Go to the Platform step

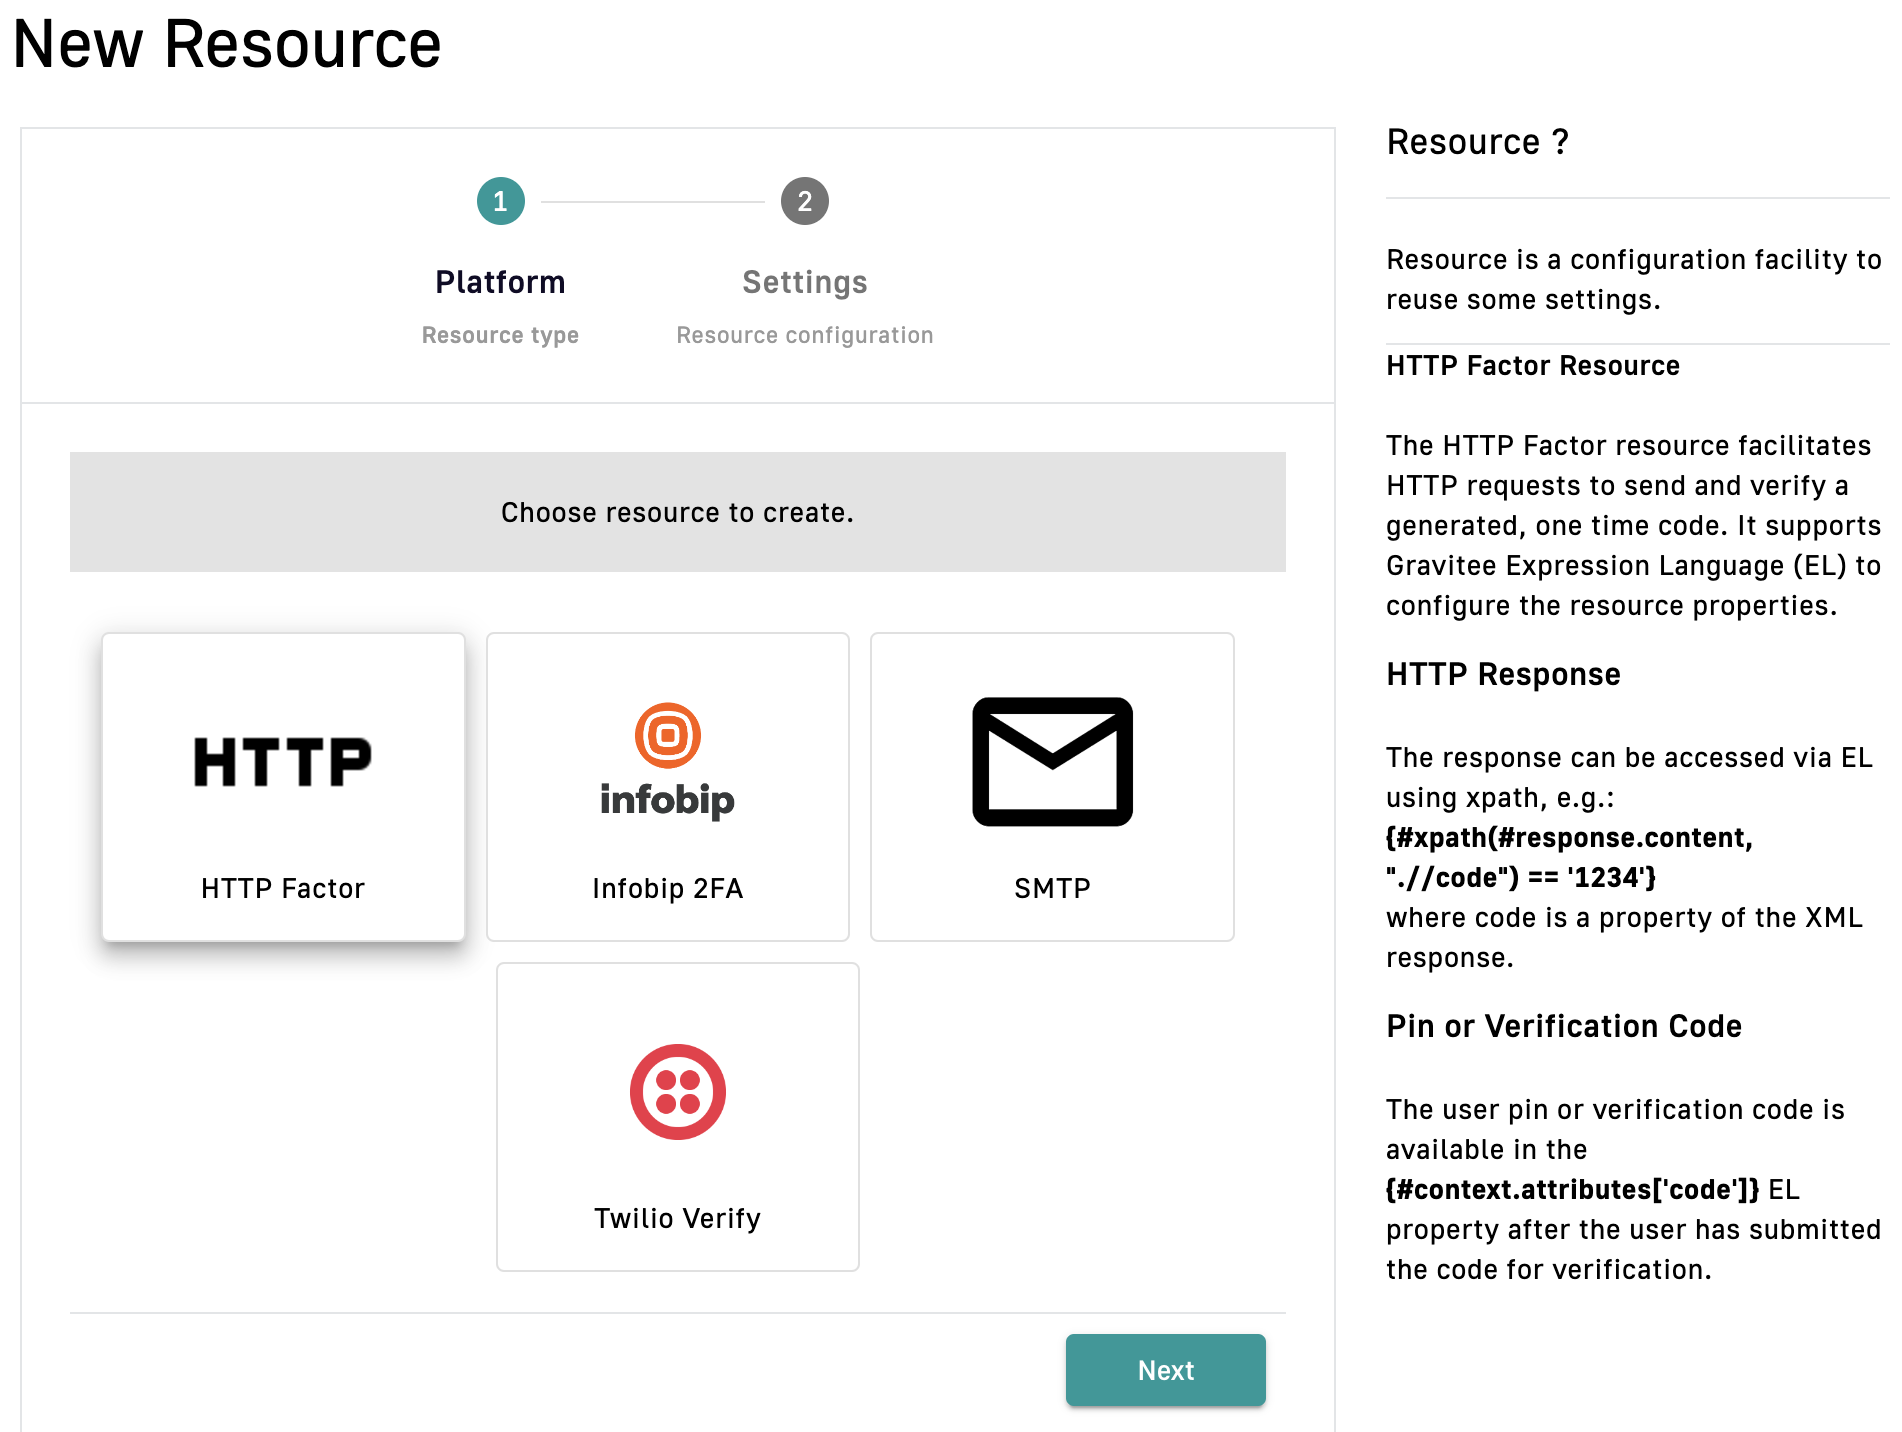[x=500, y=282]
